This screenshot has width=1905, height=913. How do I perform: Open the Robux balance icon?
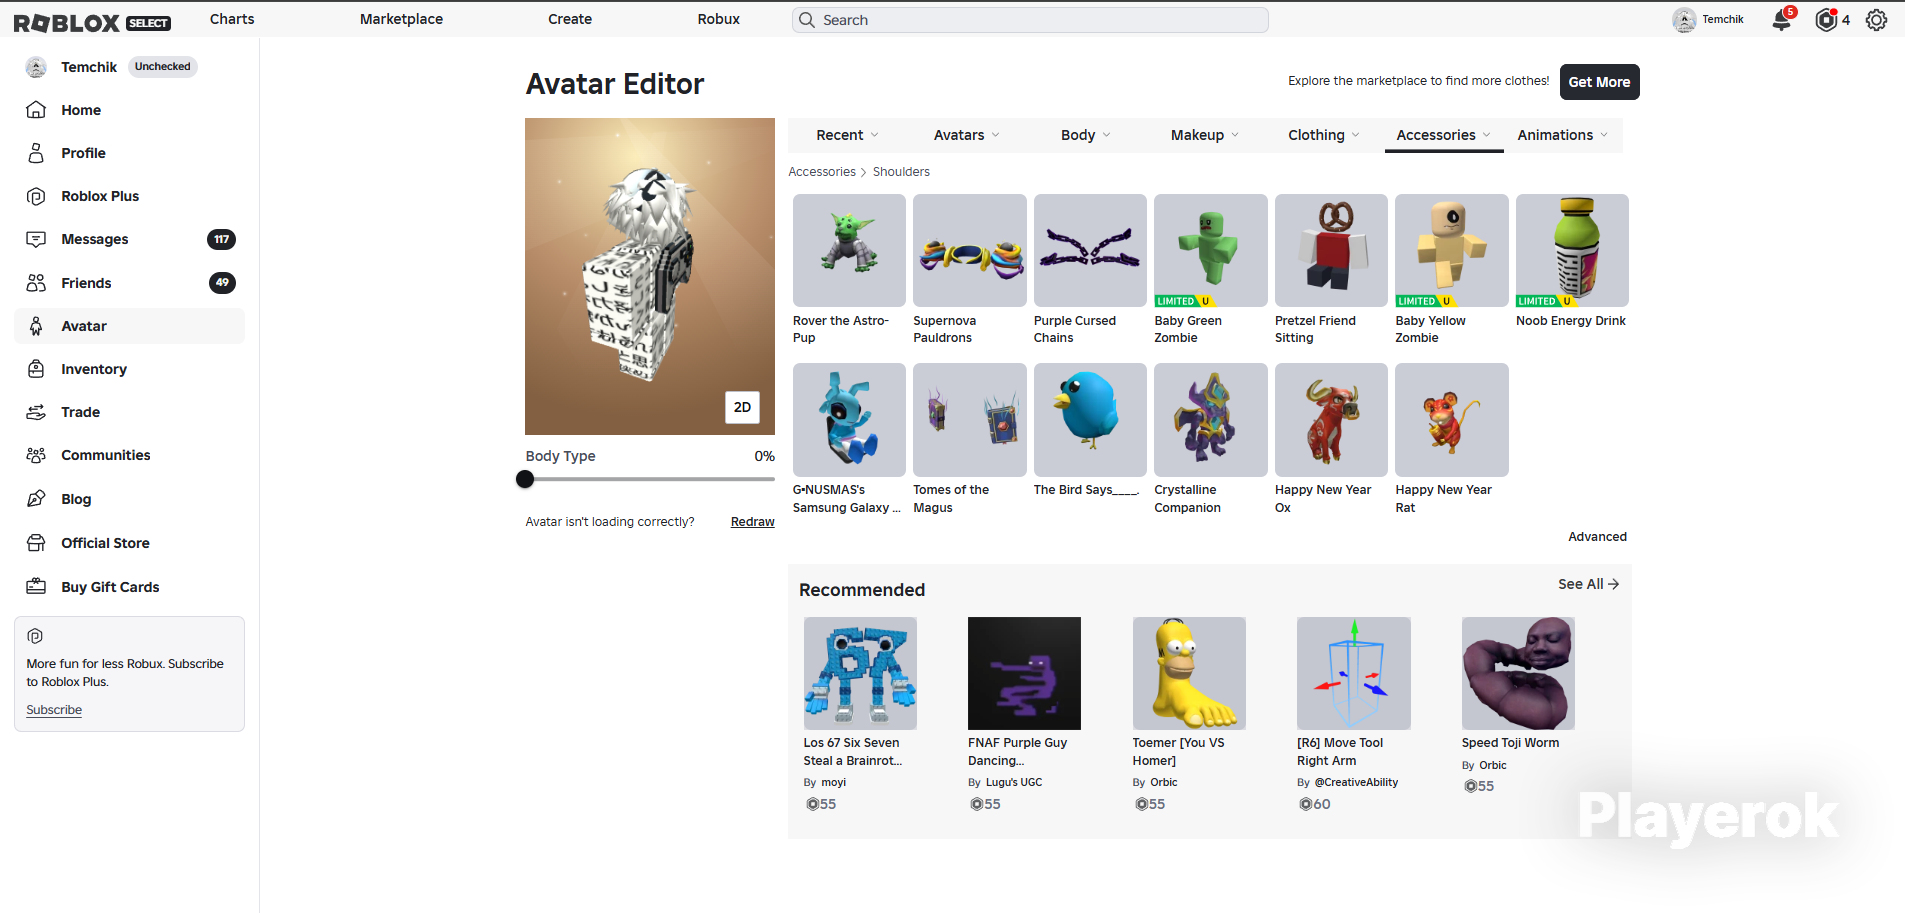pyautogui.click(x=1826, y=20)
